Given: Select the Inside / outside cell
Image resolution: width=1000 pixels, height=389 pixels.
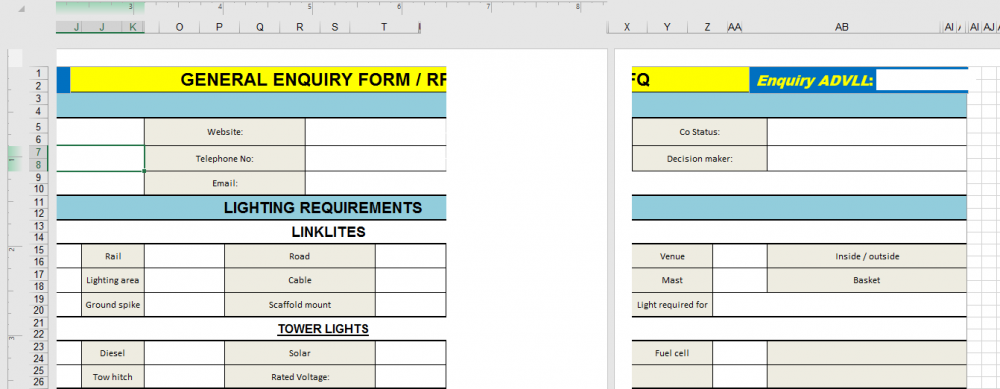Looking at the screenshot, I should point(867,256).
